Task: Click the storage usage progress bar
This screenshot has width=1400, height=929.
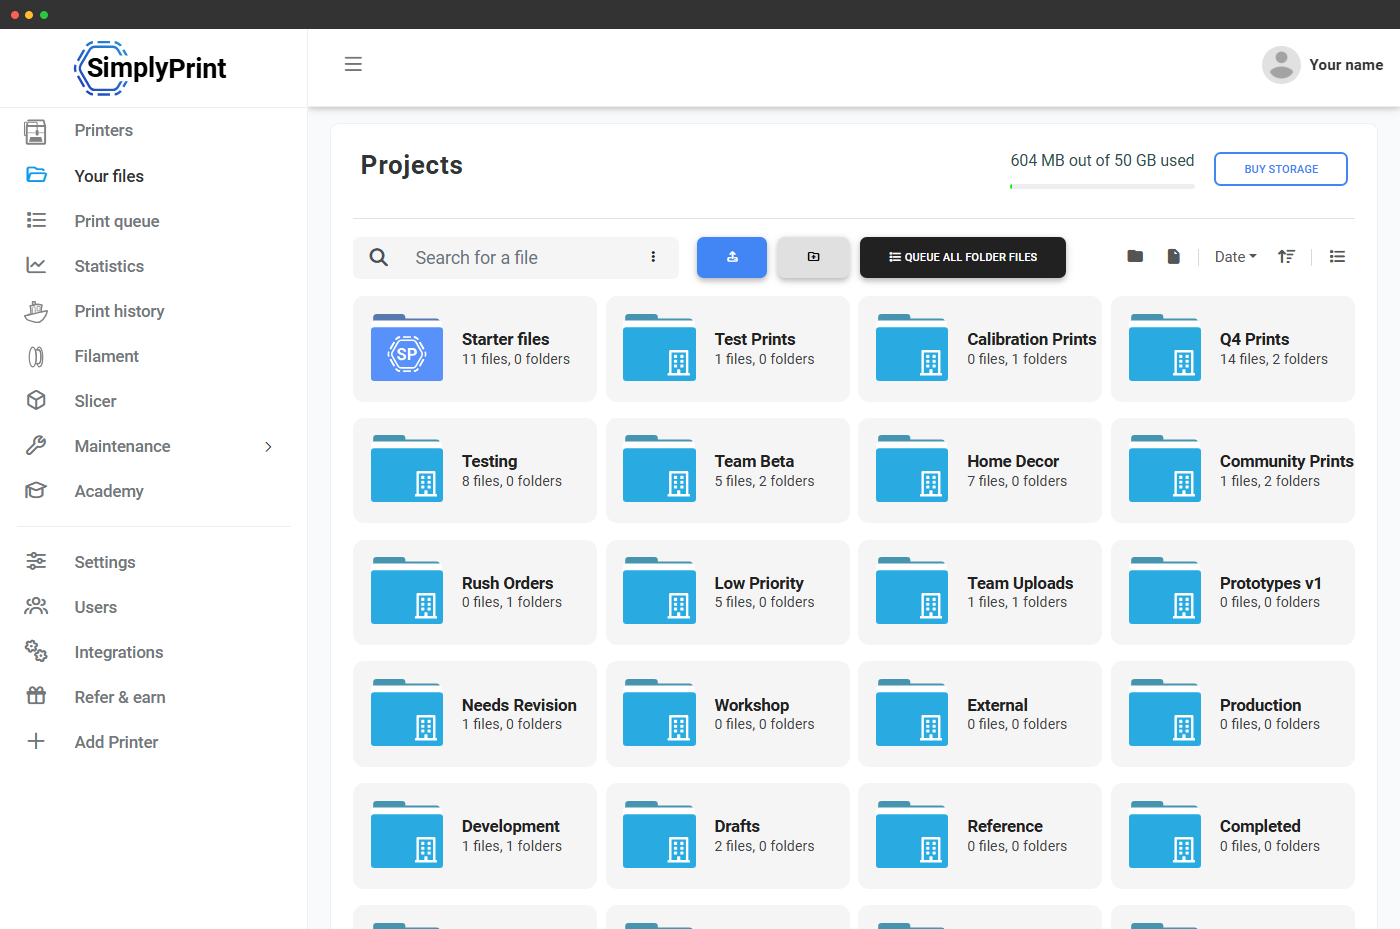Action: click(1102, 186)
